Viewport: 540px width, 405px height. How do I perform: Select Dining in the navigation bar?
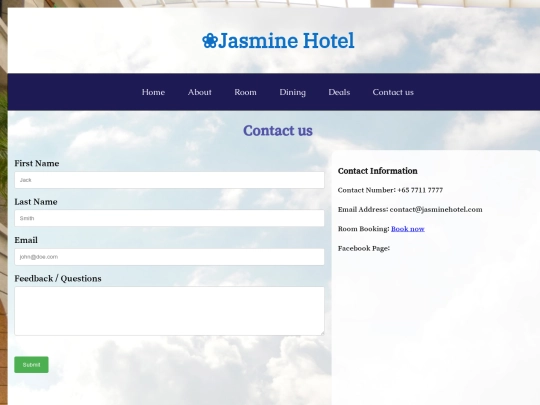(293, 92)
